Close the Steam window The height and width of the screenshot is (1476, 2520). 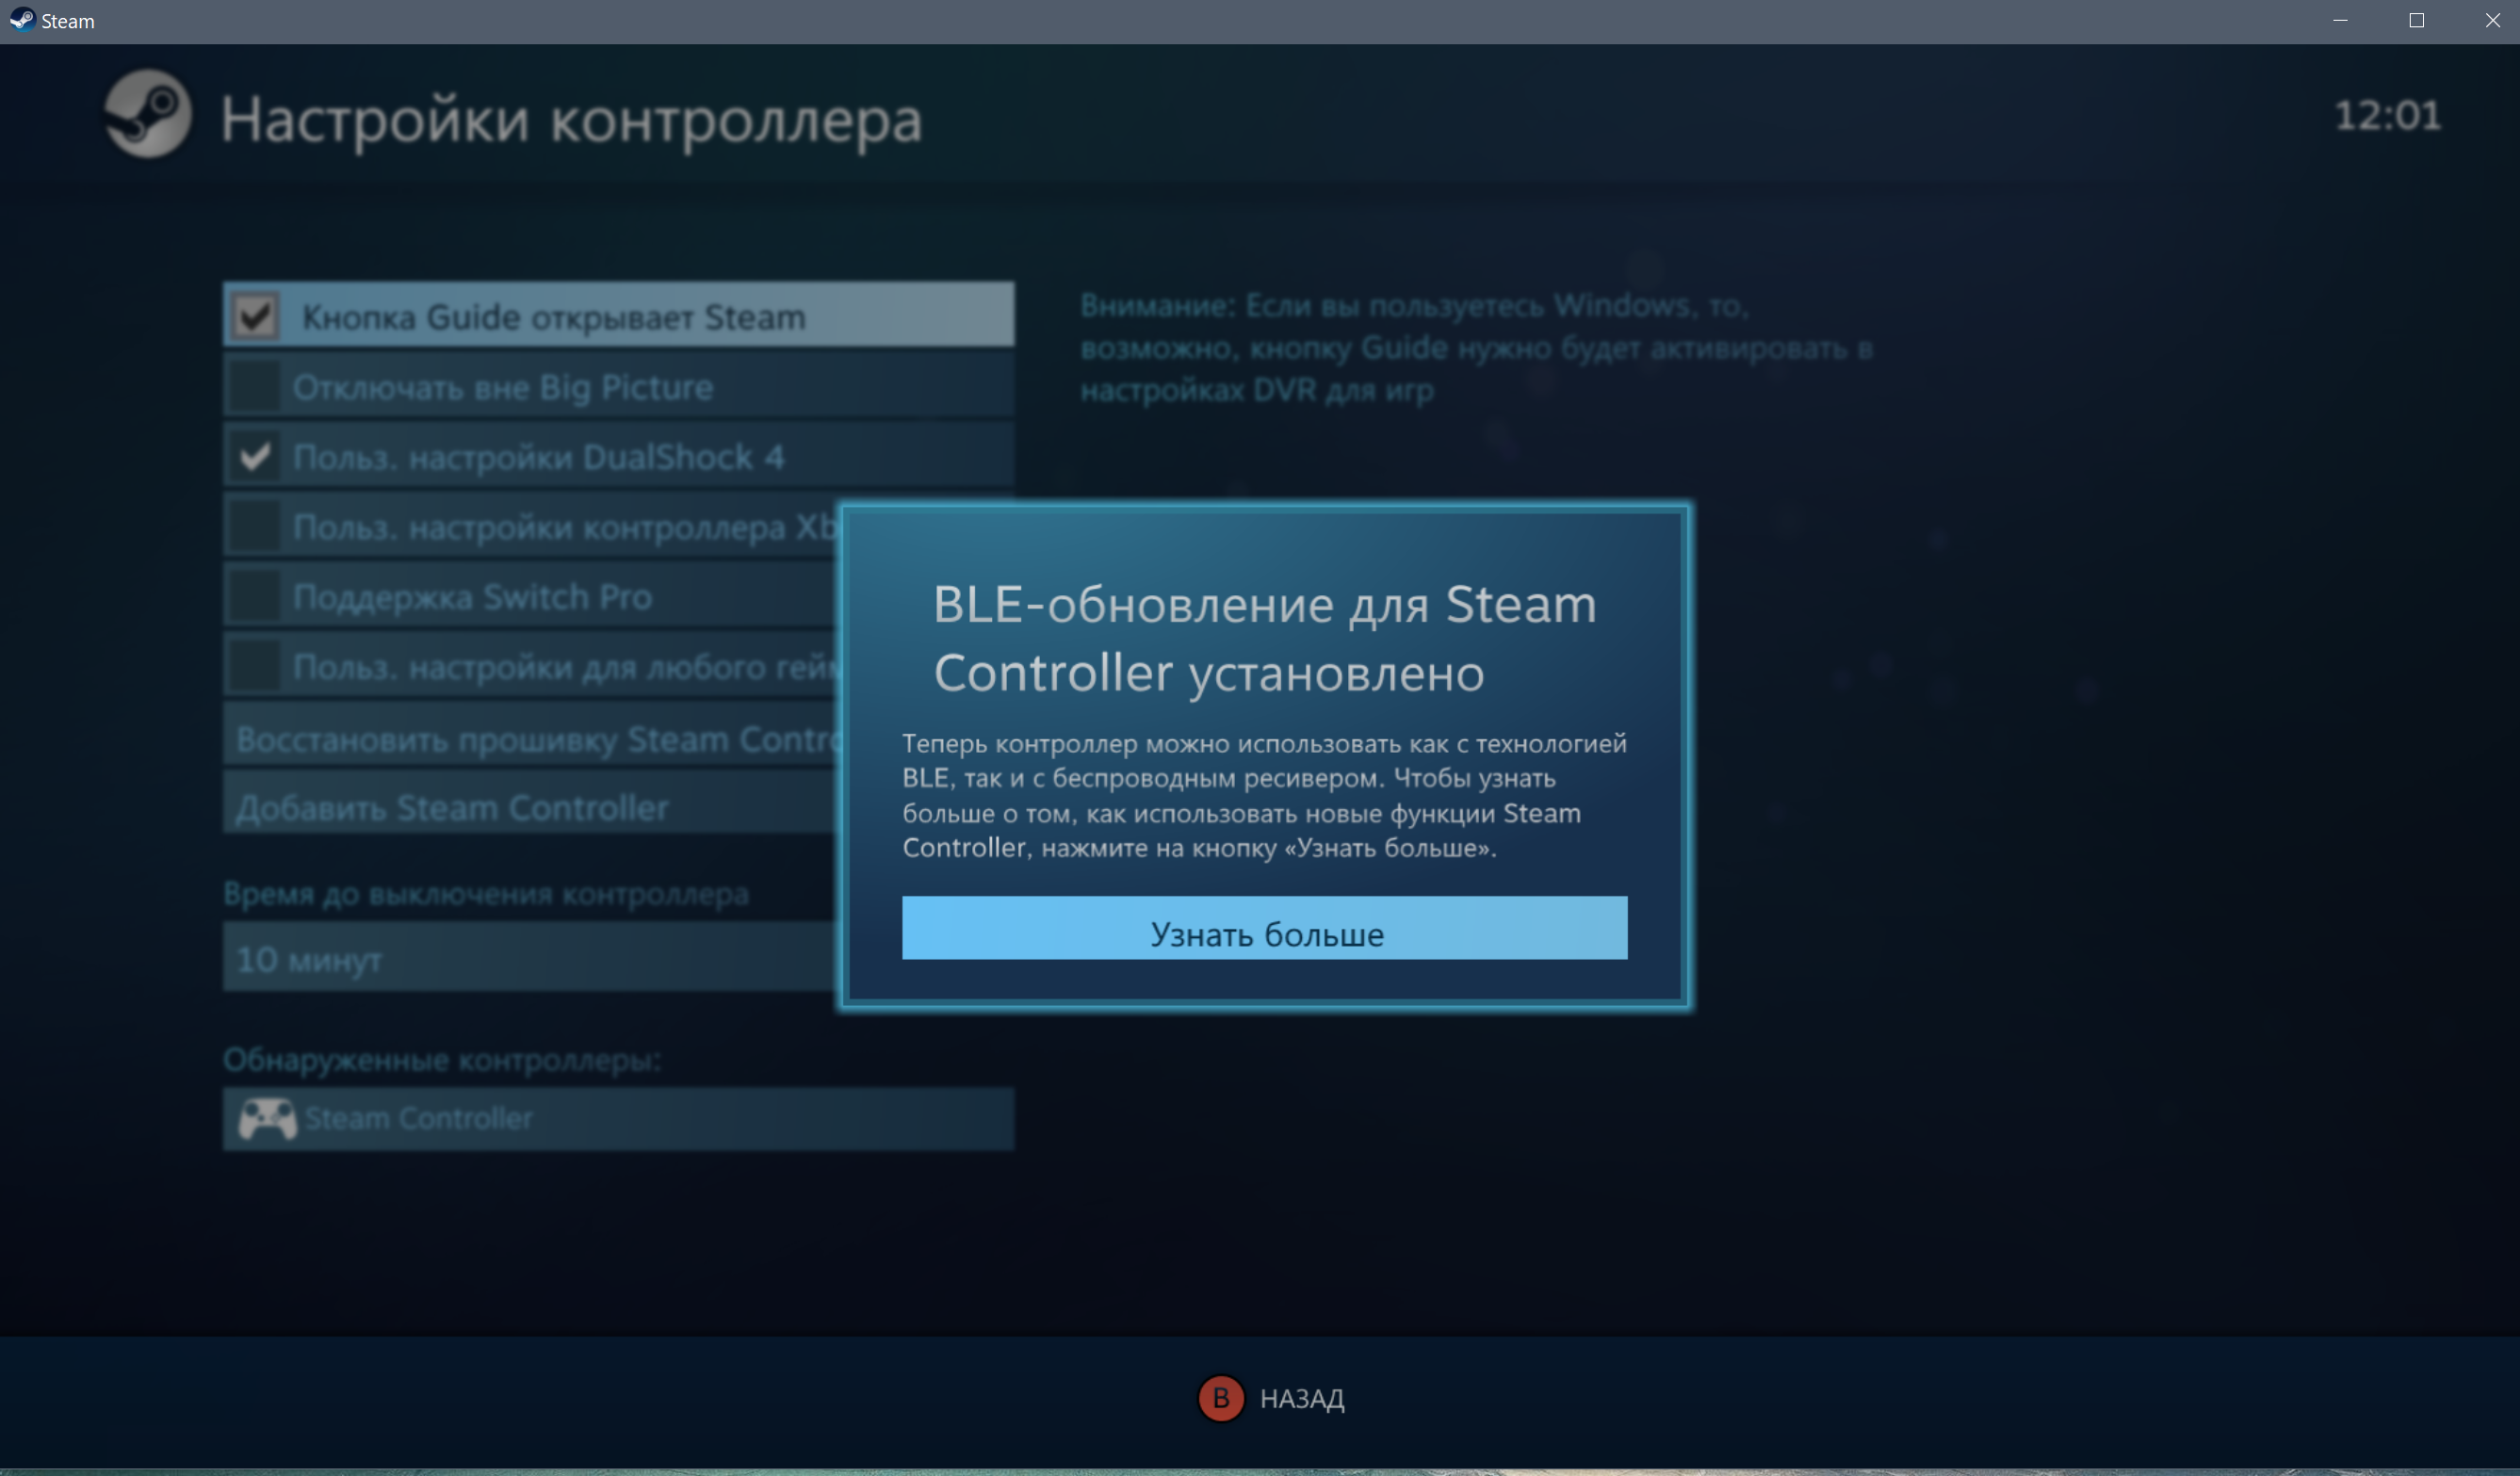2492,20
